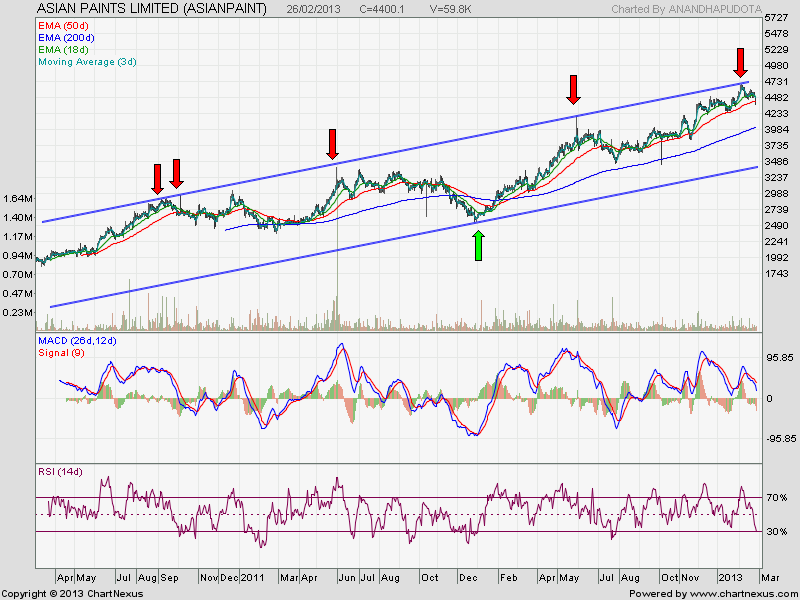The height and width of the screenshot is (600, 800).
Task: Click the volume V=59.8K value
Action: point(449,9)
